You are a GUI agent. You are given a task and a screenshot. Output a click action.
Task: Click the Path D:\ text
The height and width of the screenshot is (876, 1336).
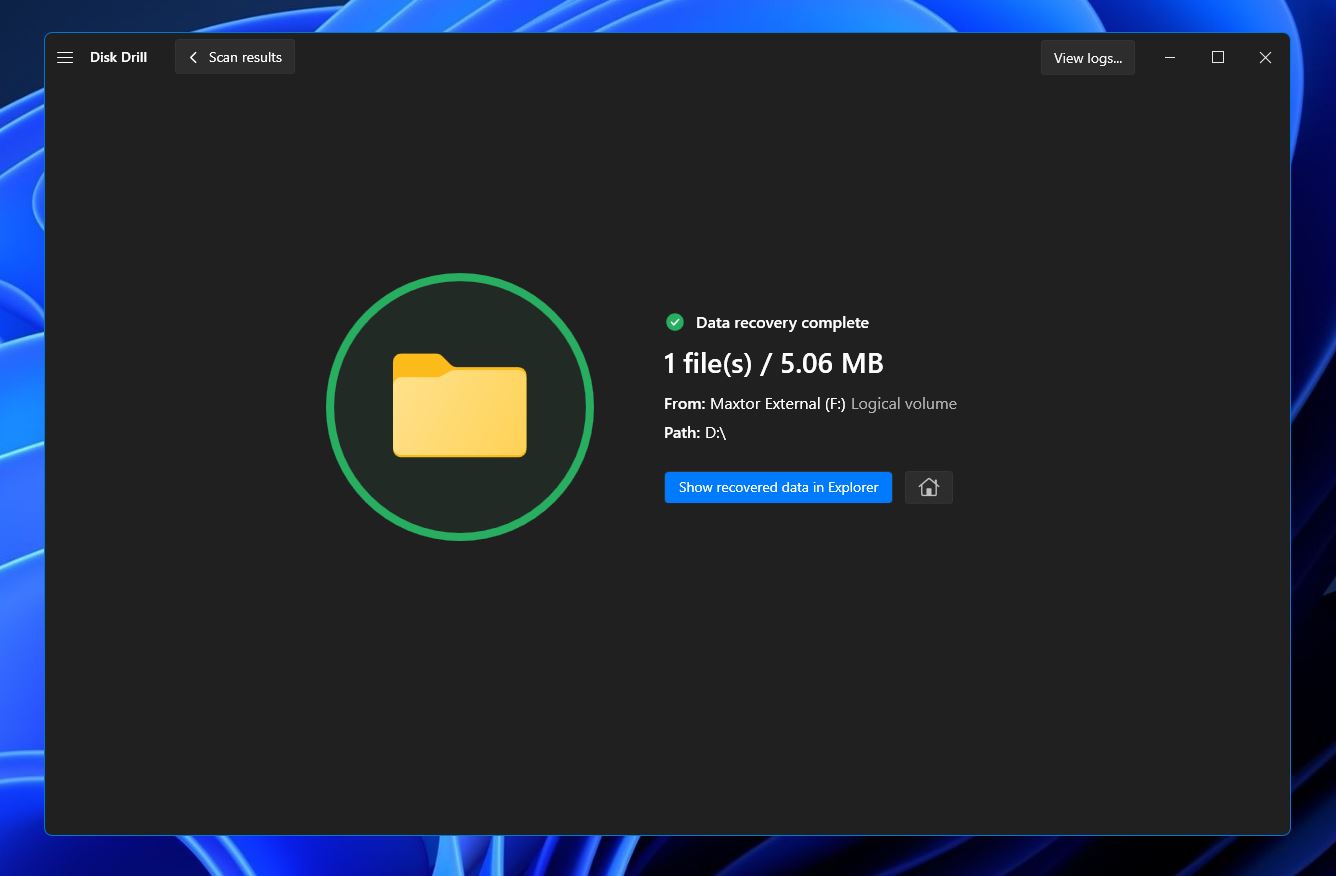tap(695, 433)
